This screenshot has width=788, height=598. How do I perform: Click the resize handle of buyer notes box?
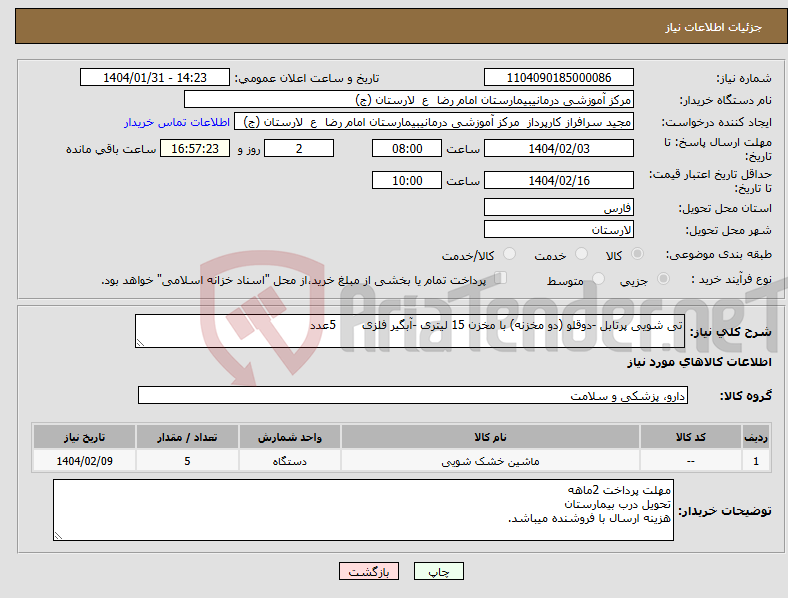click(58, 536)
